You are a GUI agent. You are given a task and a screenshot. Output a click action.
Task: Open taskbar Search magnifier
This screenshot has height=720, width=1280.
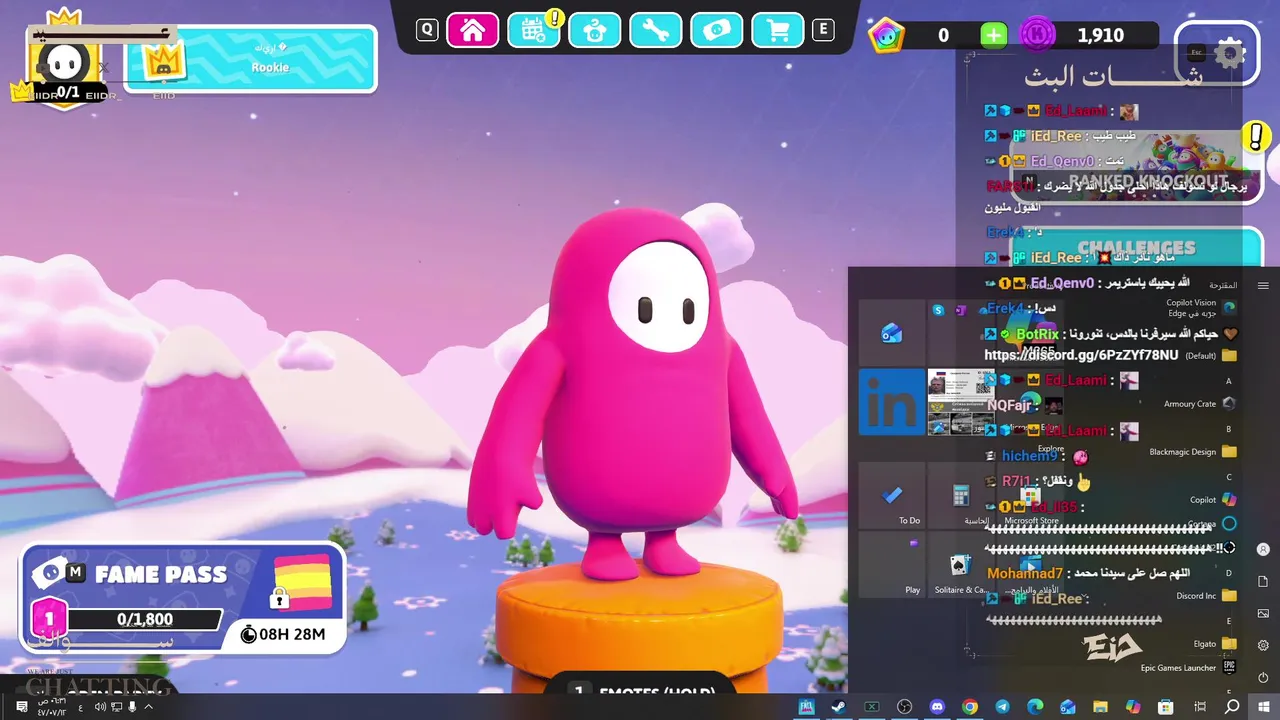(x=1232, y=707)
